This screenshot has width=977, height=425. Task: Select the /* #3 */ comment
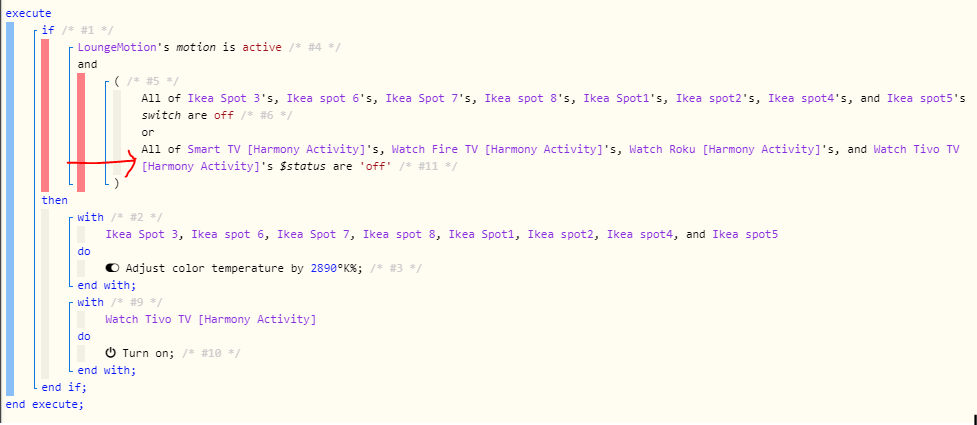click(396, 268)
